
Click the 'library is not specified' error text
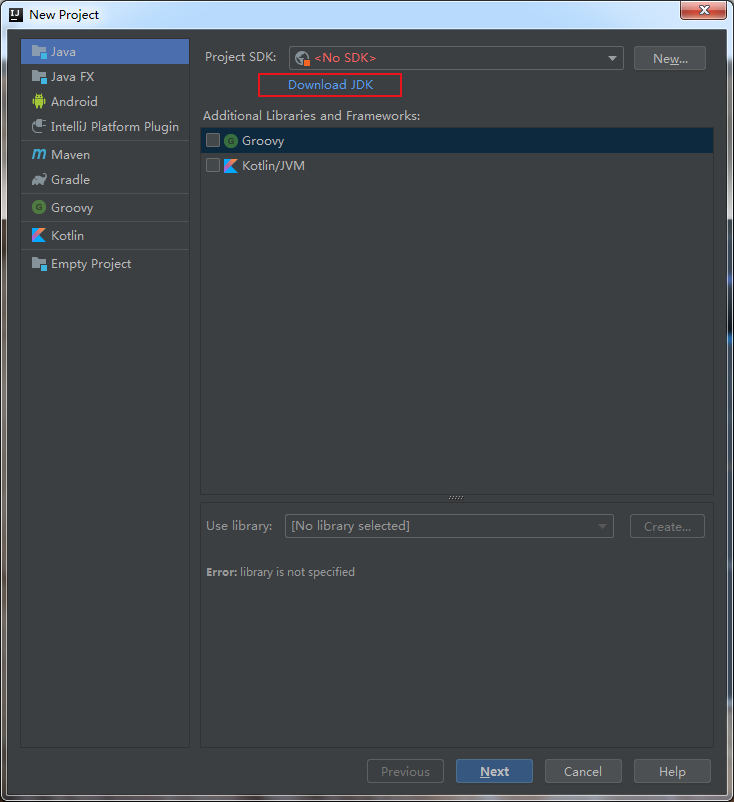[297, 572]
